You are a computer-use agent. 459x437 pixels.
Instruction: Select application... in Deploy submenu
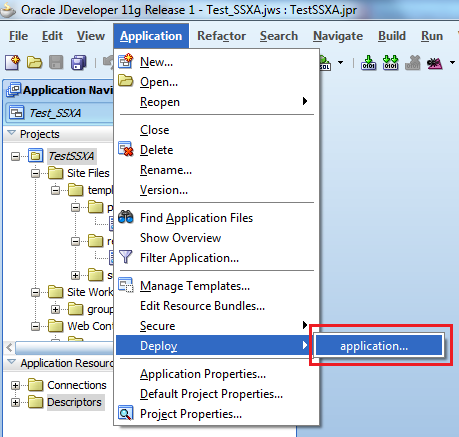point(379,345)
